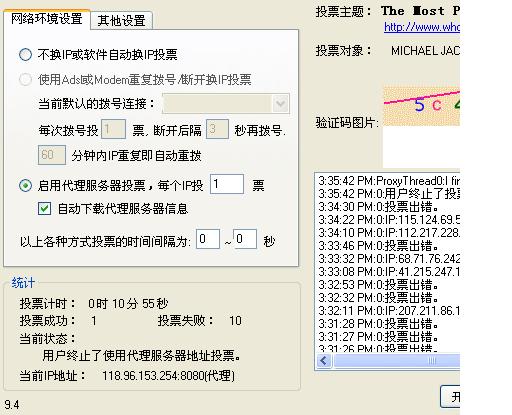Select the 3:35:42 PM ProxyThread0 log entry
Image resolution: width=512 pixels, height=415 pixels.
point(389,181)
